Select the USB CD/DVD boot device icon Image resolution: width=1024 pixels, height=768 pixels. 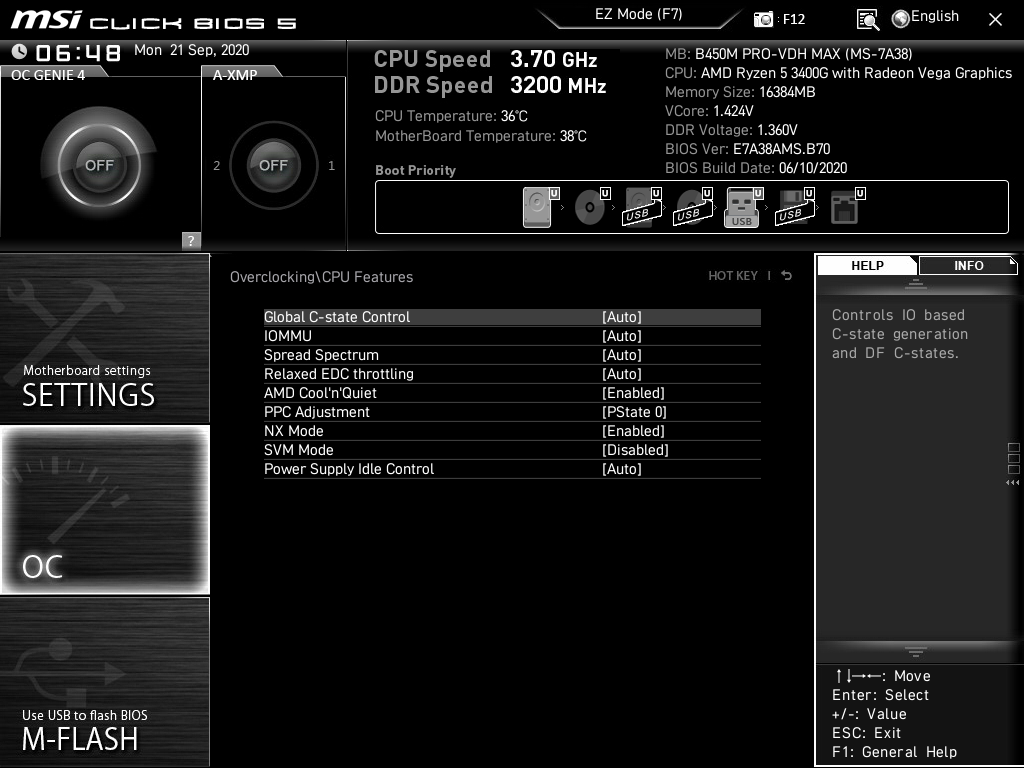click(694, 207)
